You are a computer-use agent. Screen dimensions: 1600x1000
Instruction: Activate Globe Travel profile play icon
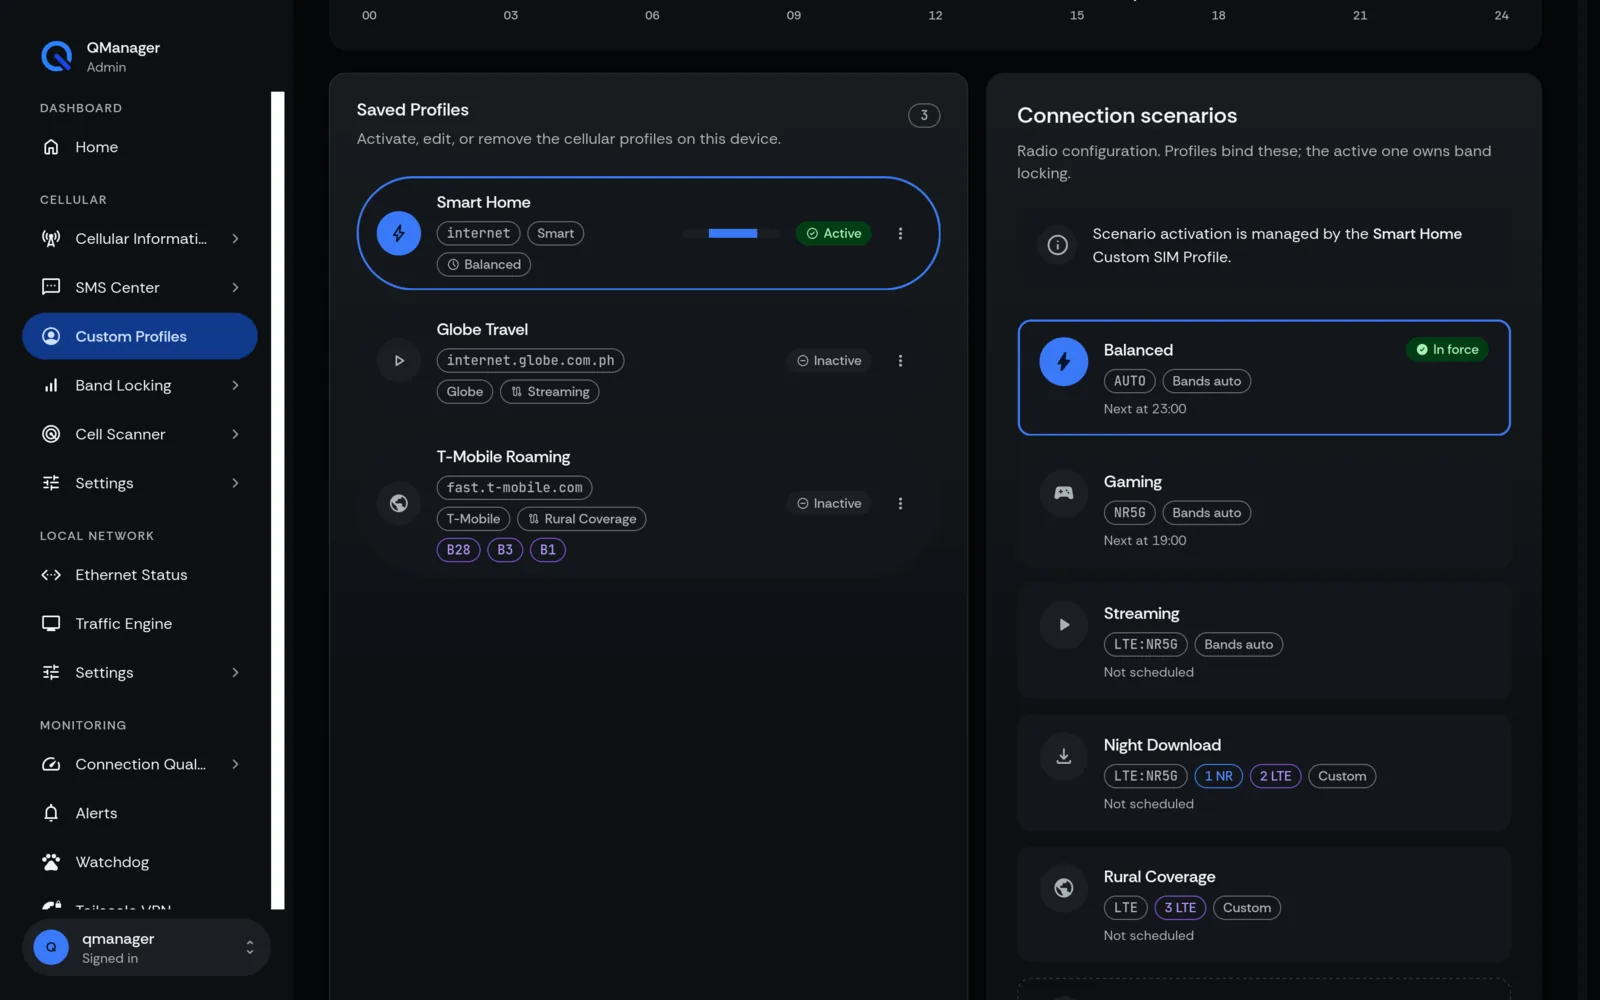click(x=398, y=361)
